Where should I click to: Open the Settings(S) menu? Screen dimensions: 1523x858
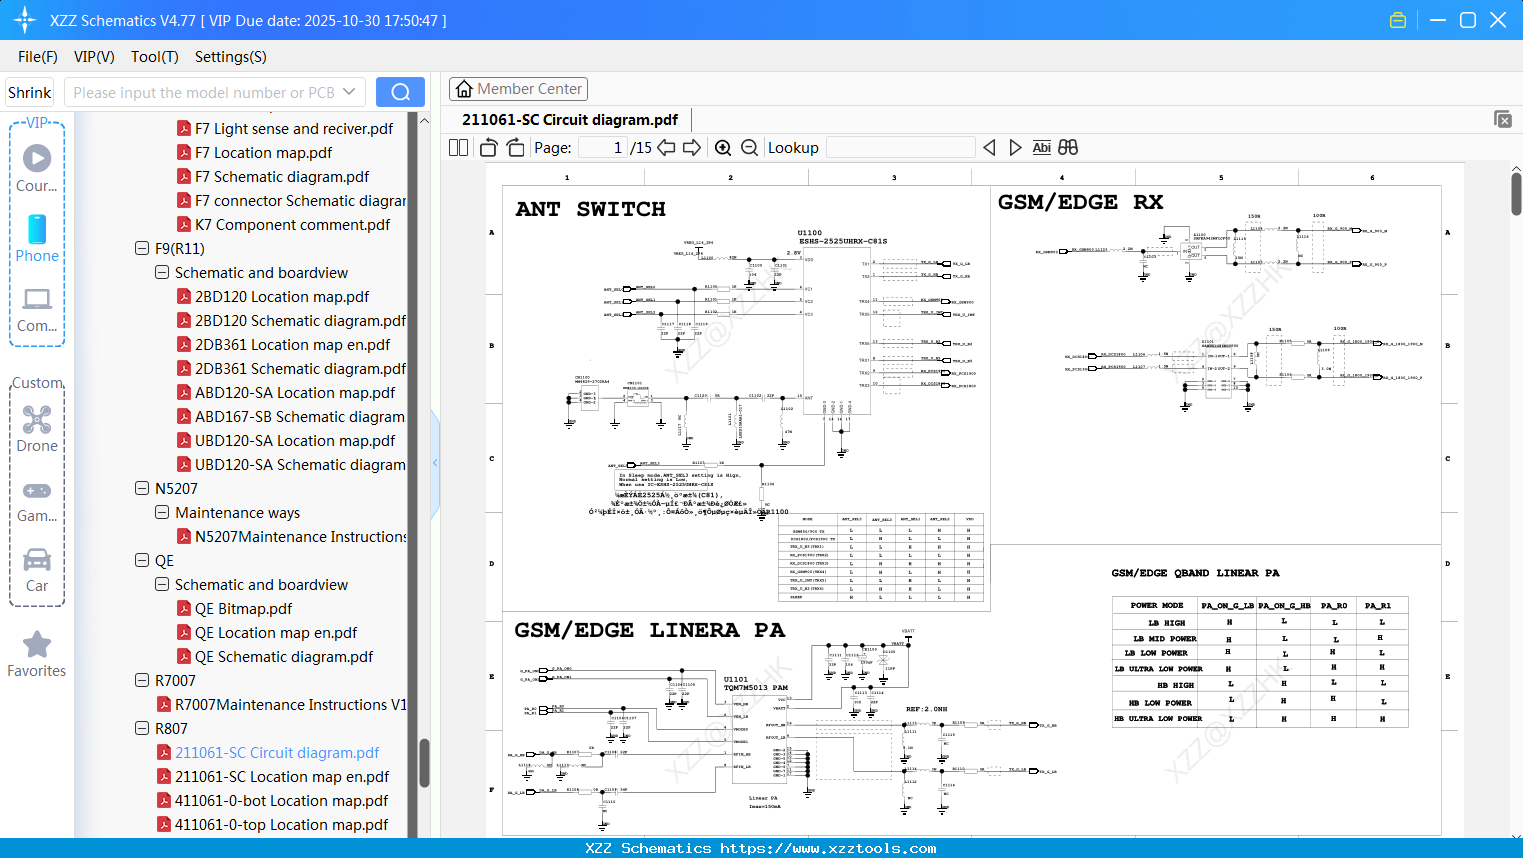point(231,57)
